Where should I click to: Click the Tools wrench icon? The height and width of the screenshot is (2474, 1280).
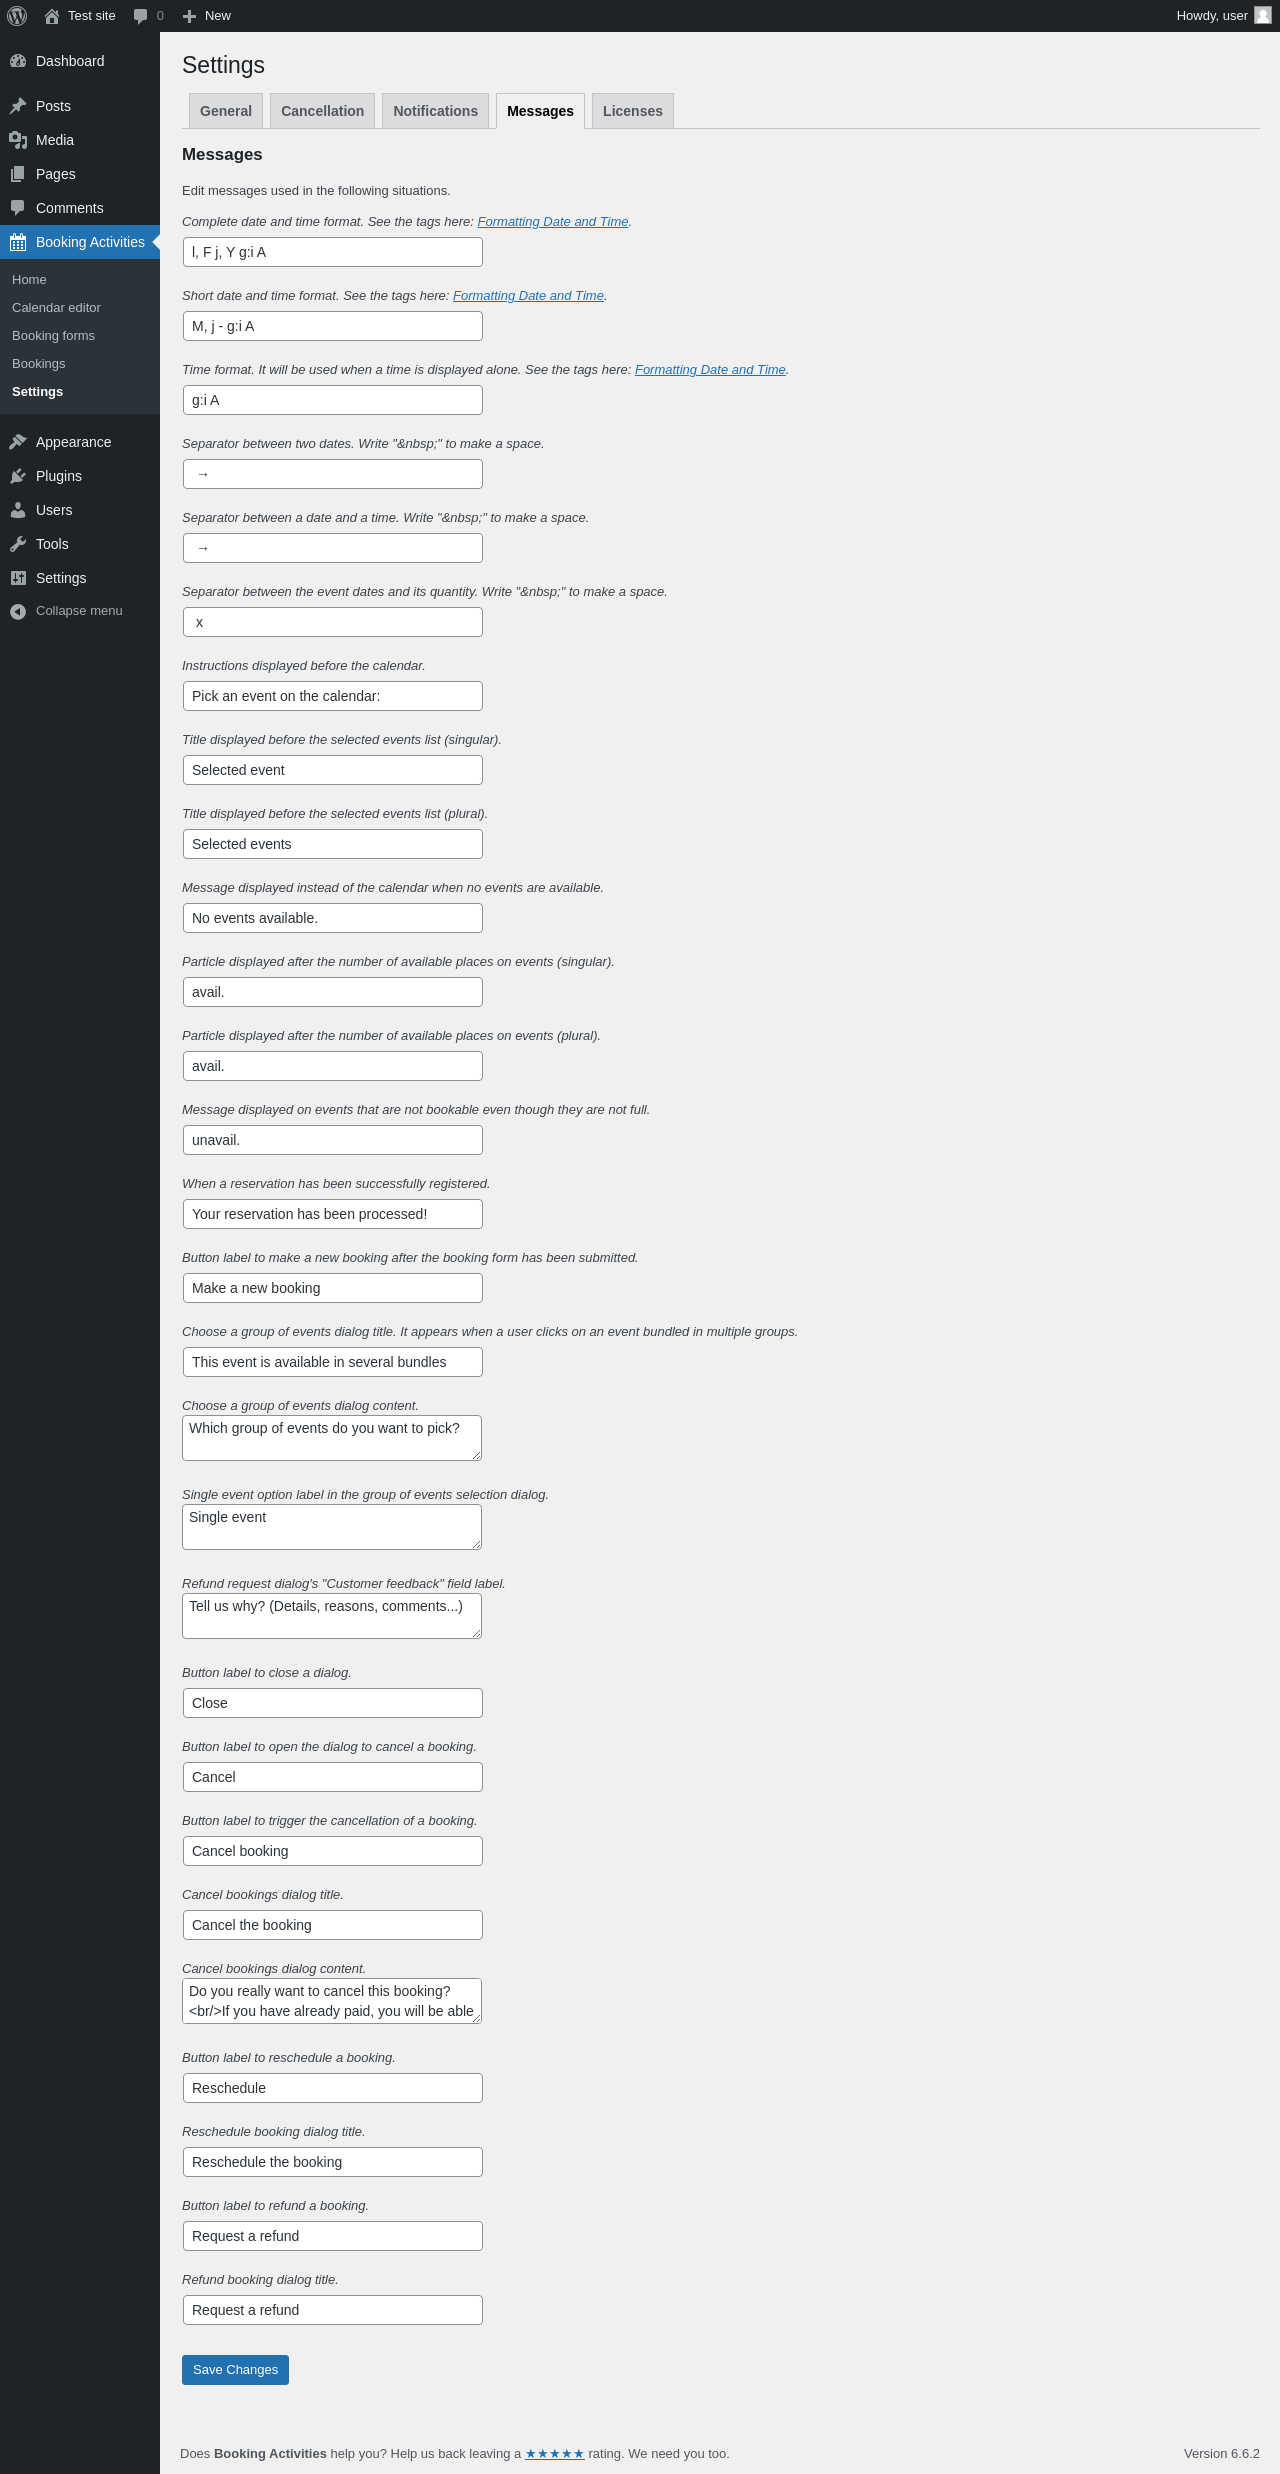18,544
